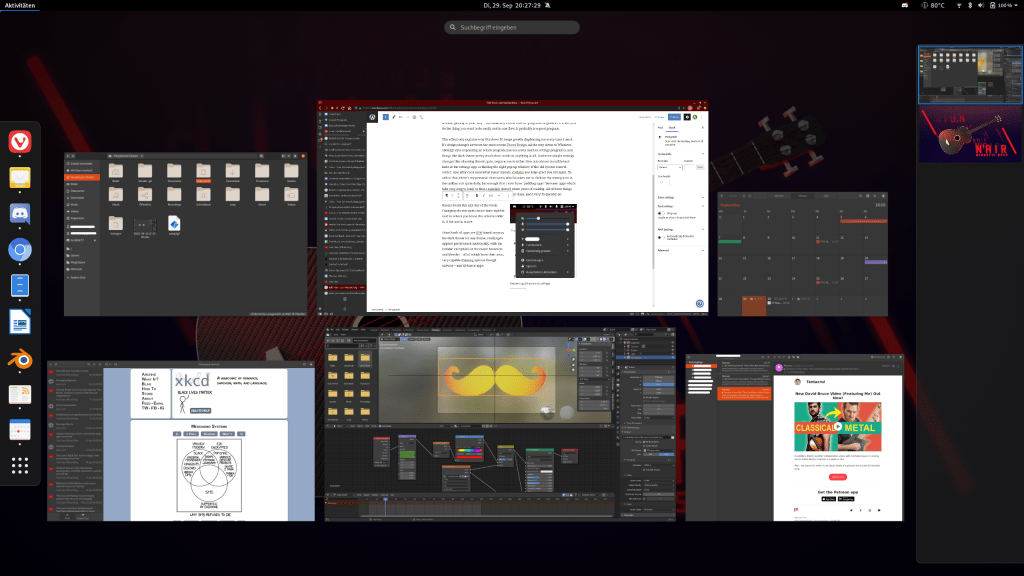Select the Blender window with mustache render
1024x576 pixels.
pos(498,424)
